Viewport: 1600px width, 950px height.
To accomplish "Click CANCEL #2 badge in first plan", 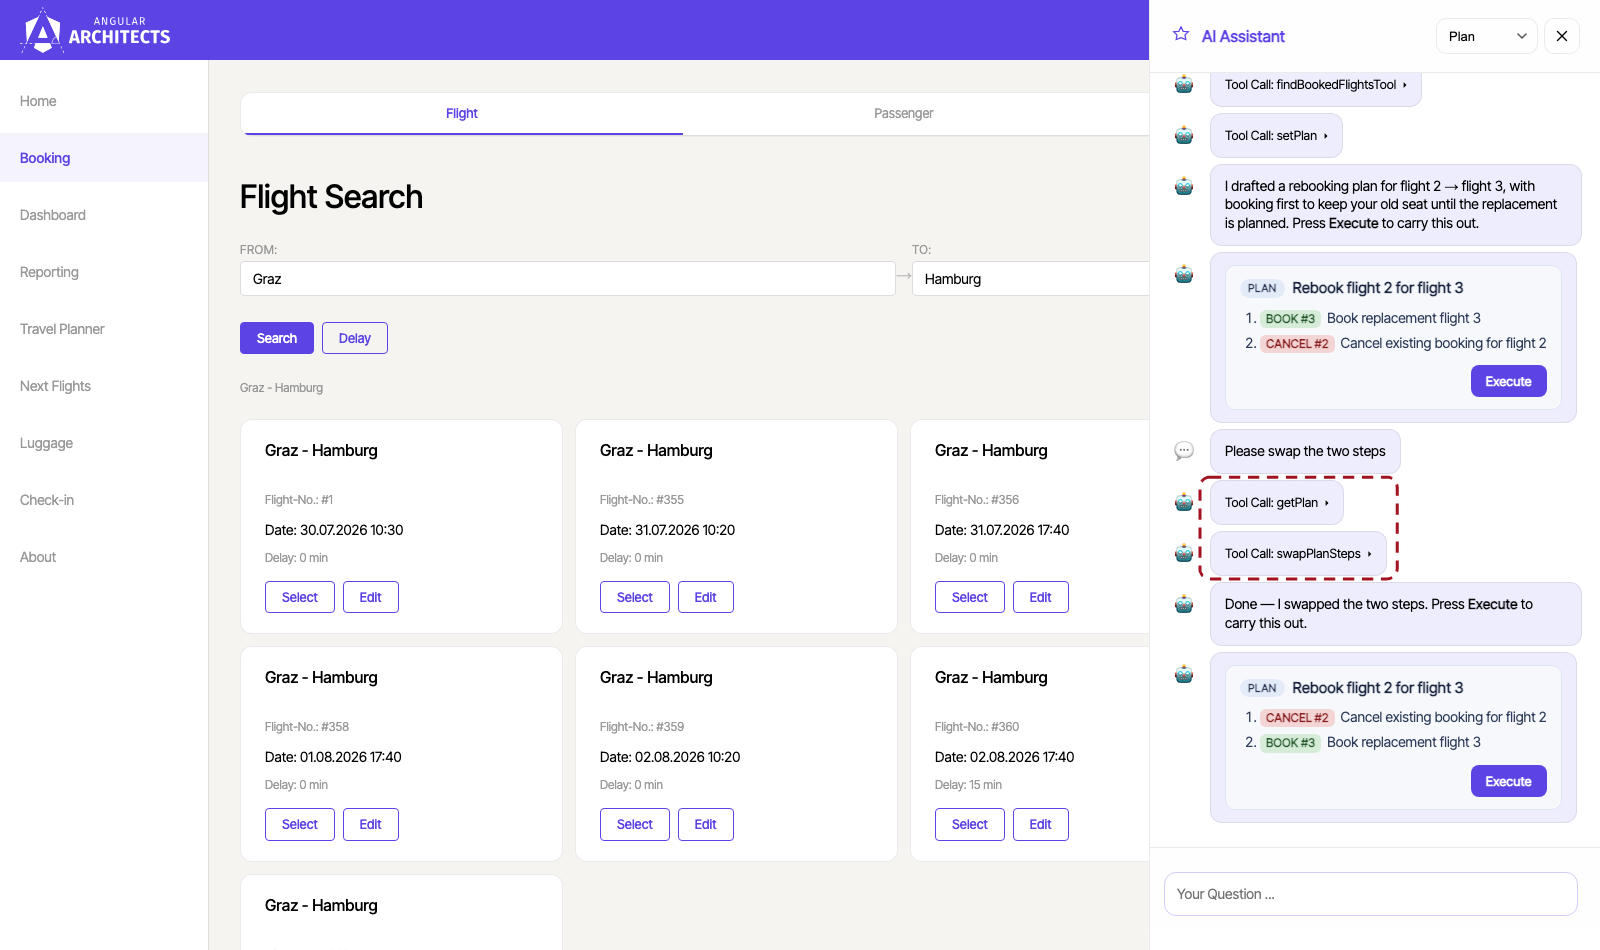I will pos(1297,344).
